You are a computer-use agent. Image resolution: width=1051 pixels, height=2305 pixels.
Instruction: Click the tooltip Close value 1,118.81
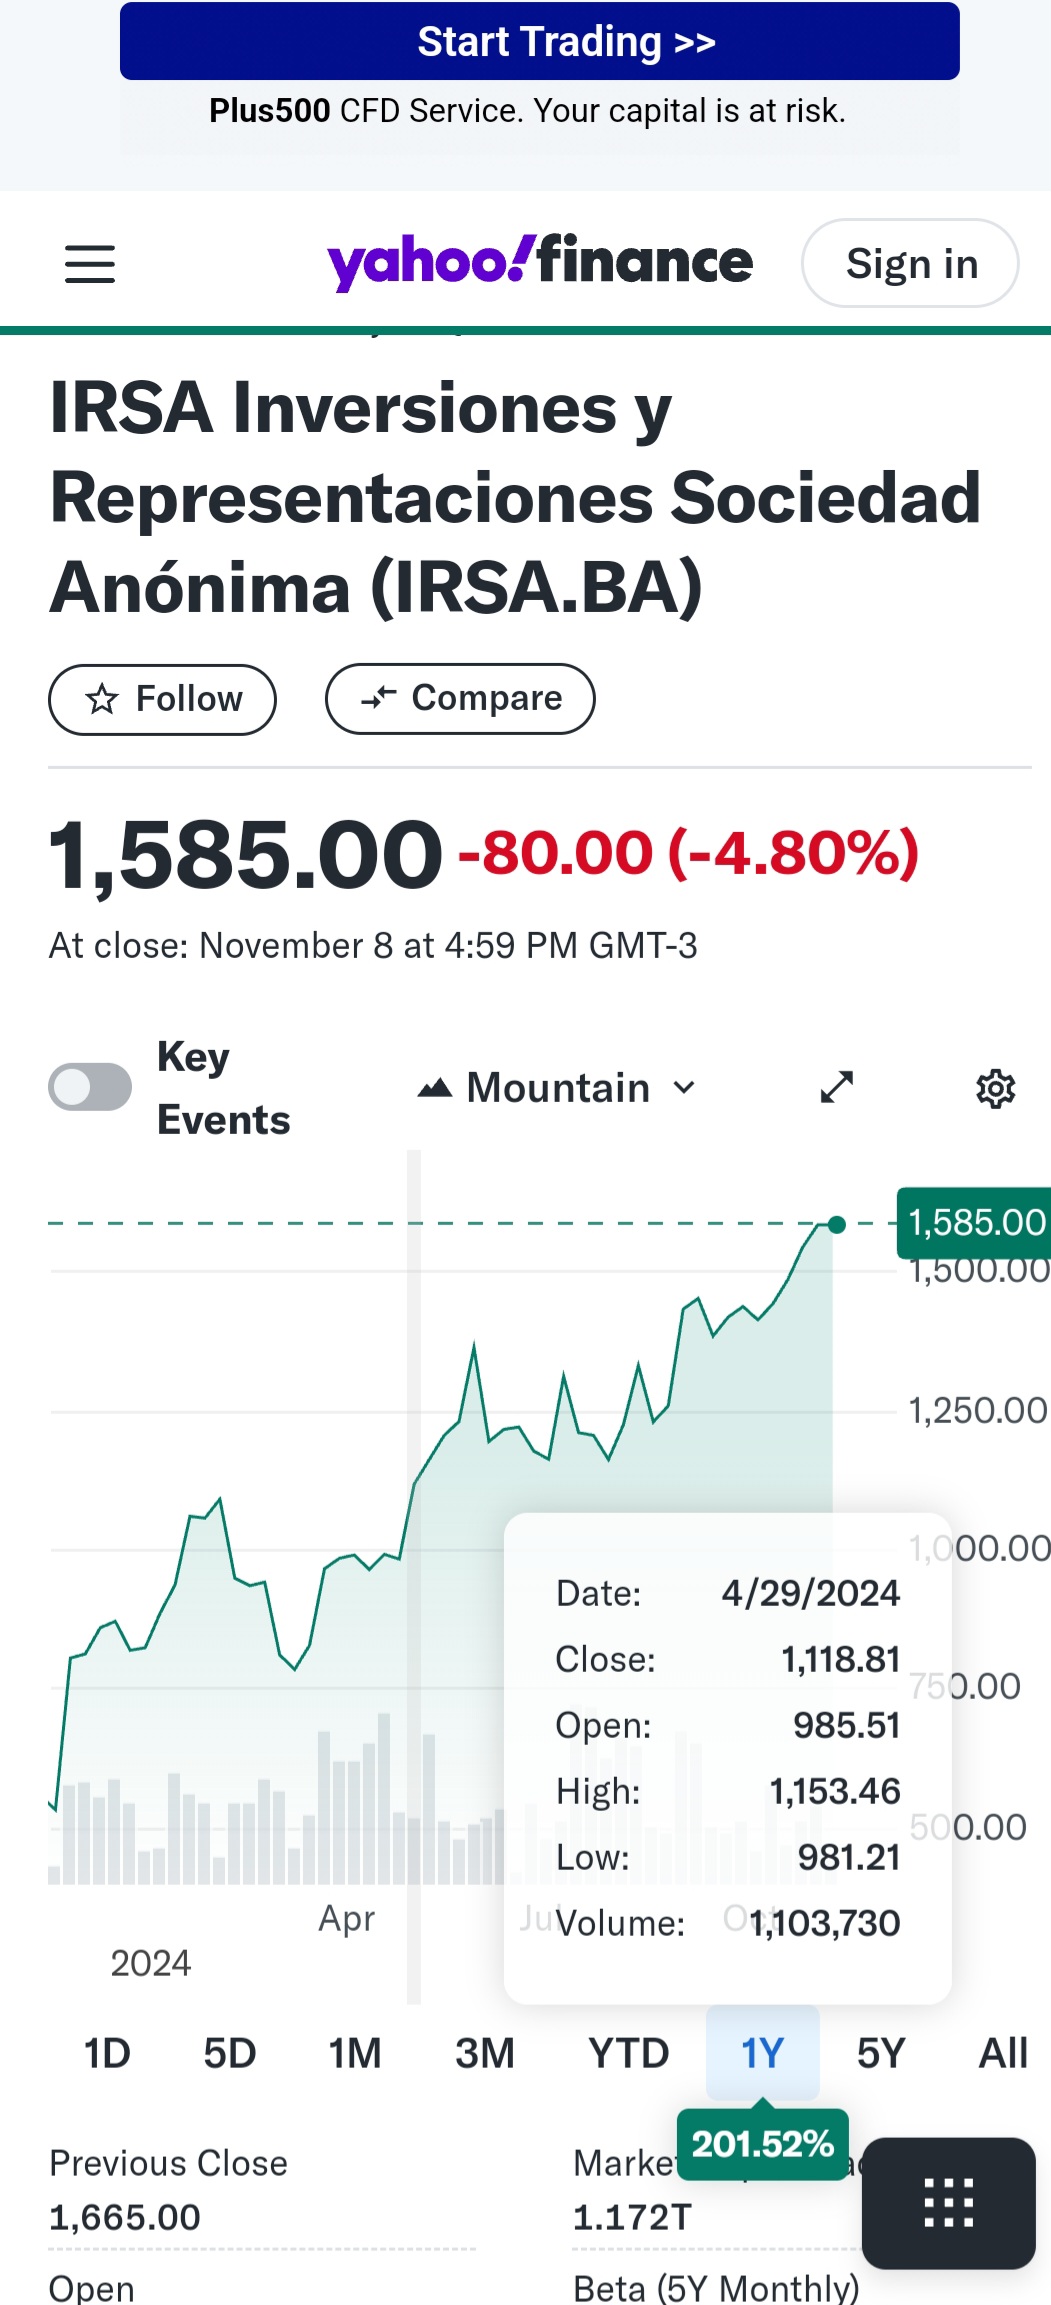(840, 1659)
